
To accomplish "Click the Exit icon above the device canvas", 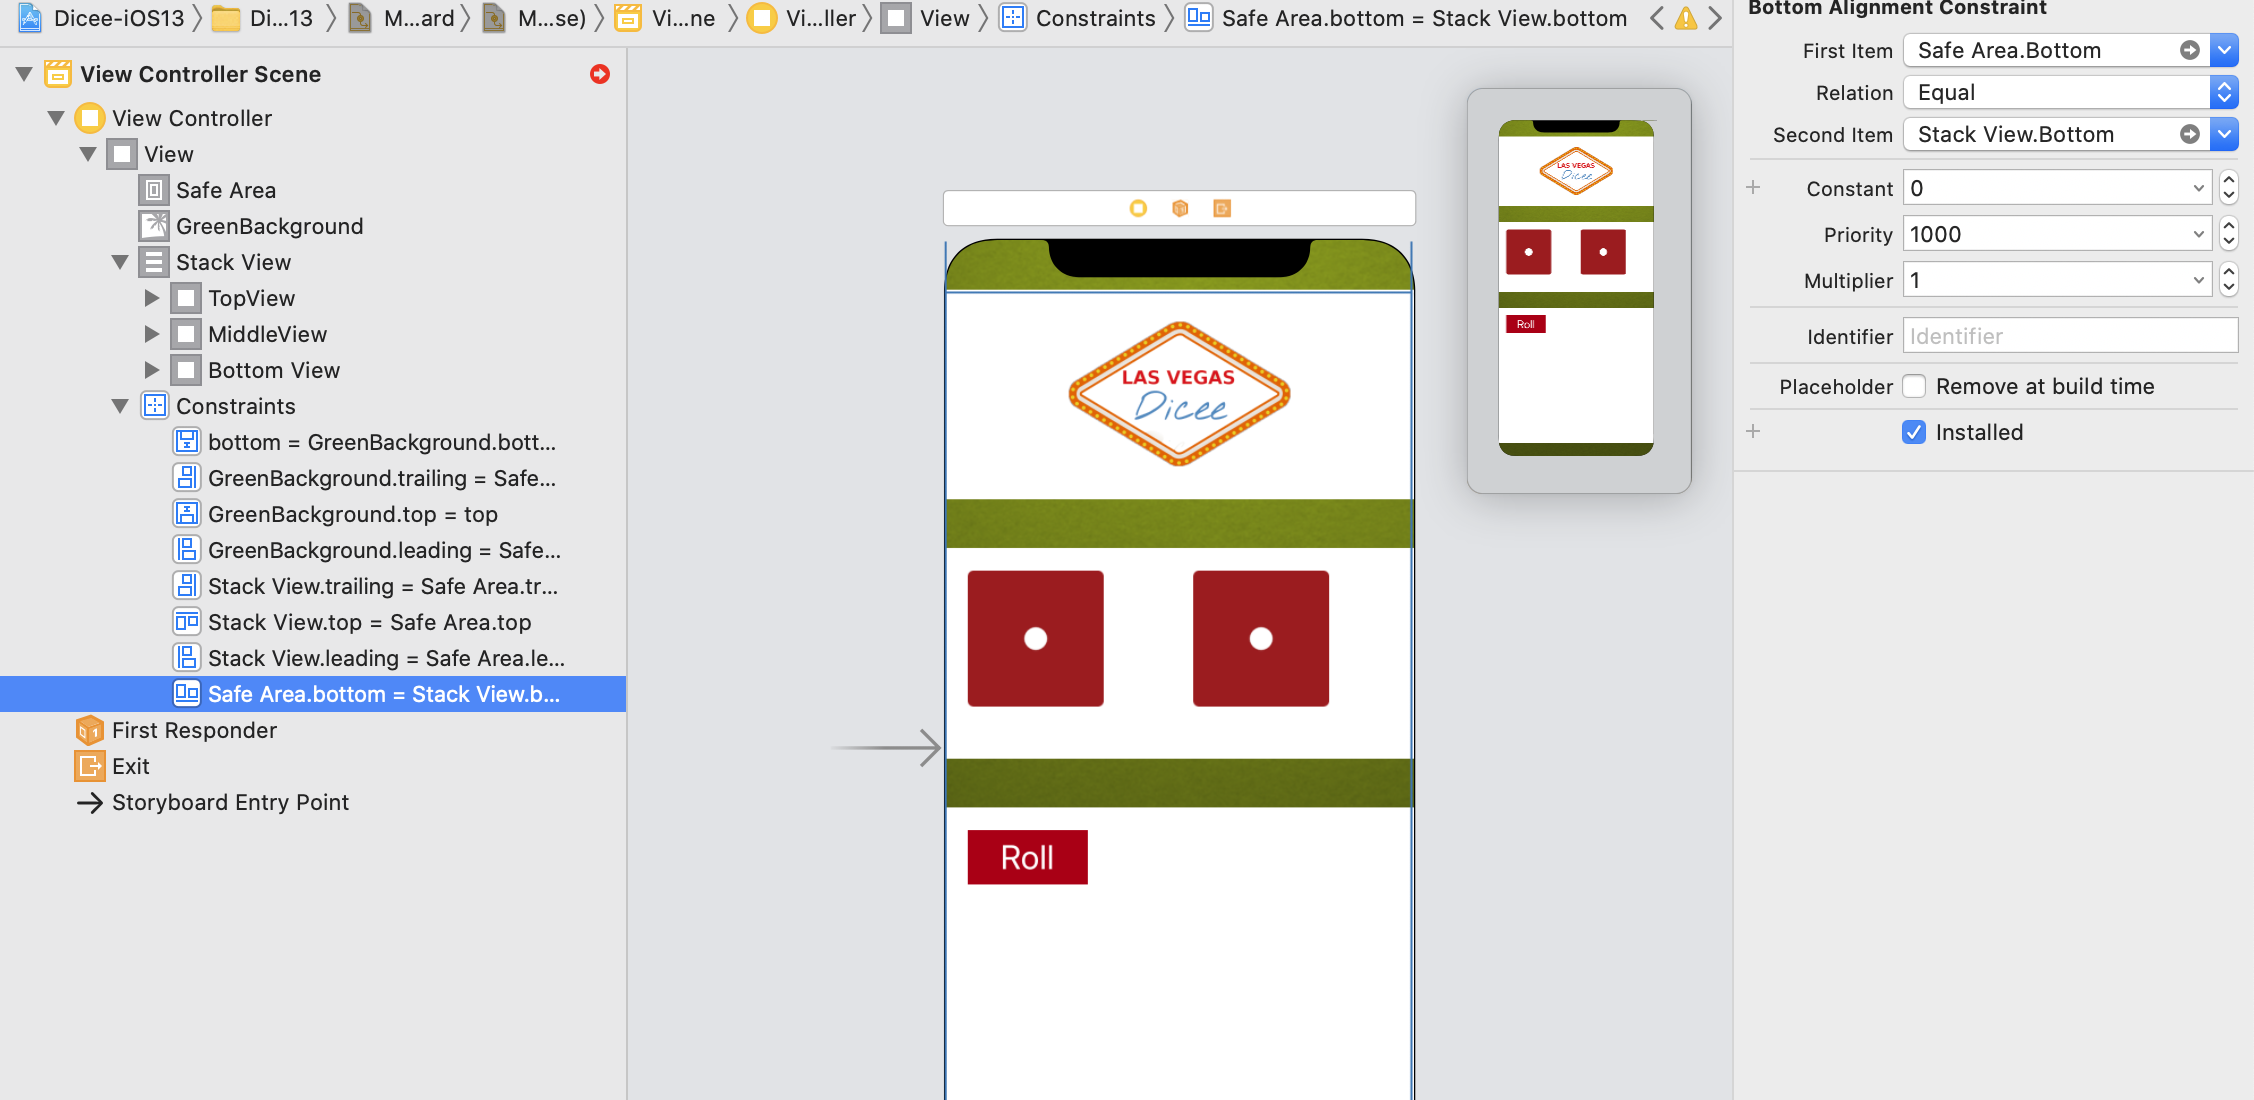I will (x=1222, y=208).
